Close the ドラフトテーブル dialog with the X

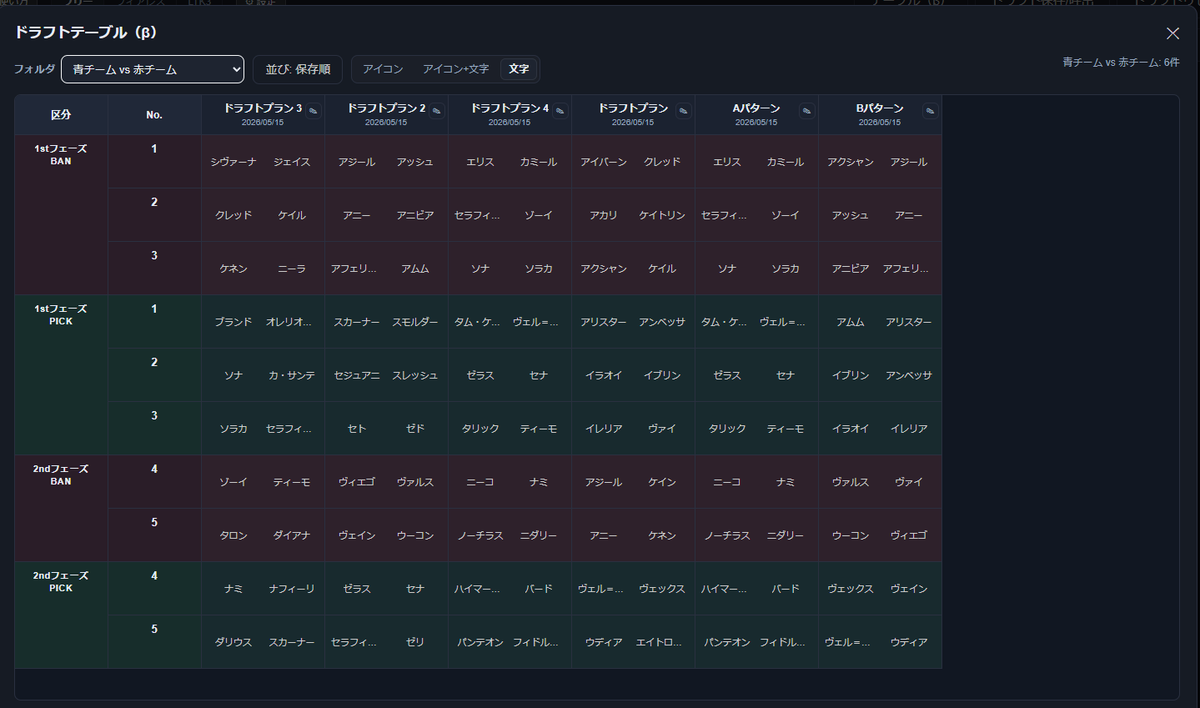[1173, 33]
